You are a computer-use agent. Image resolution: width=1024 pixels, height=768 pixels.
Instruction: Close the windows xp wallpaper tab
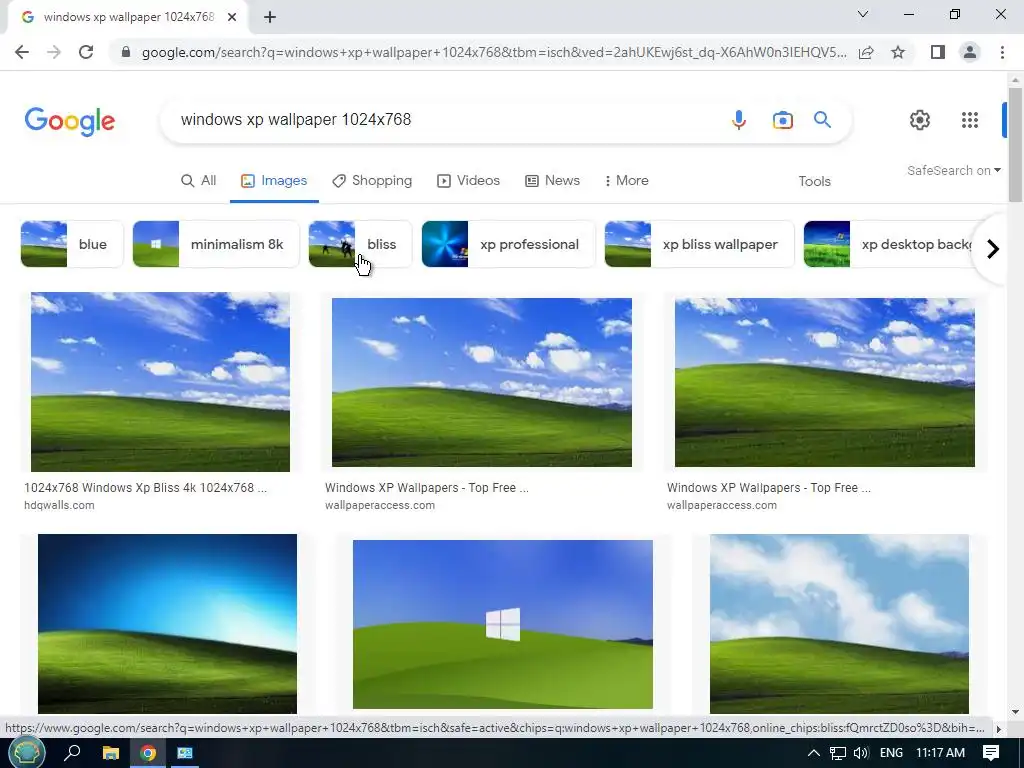pos(232,17)
